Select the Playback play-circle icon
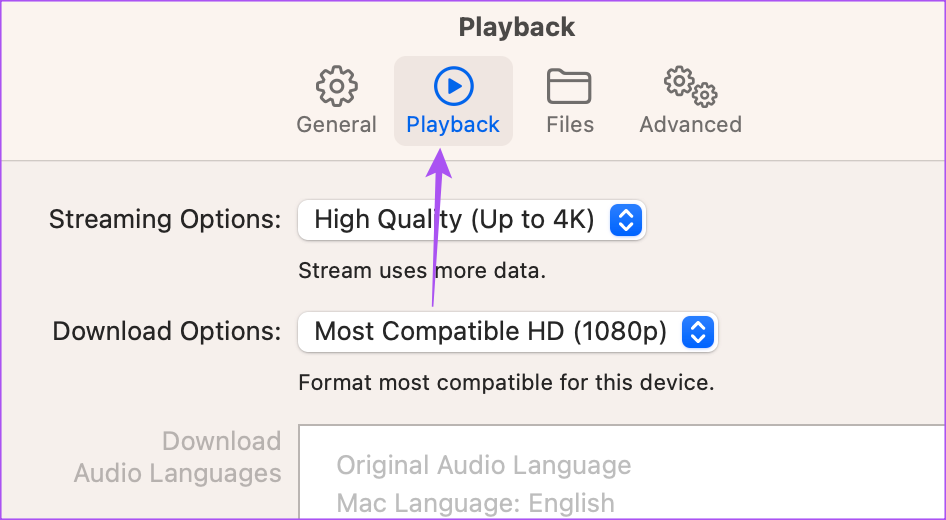The height and width of the screenshot is (520, 946). pos(454,86)
